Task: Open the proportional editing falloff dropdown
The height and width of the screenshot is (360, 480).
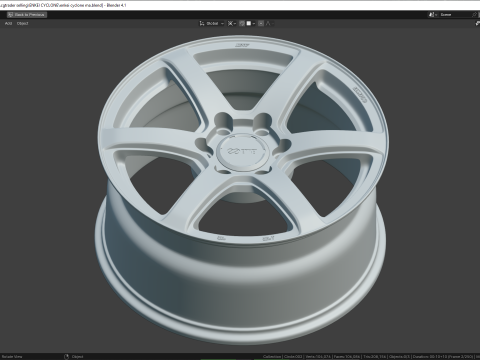Action: pos(270,23)
